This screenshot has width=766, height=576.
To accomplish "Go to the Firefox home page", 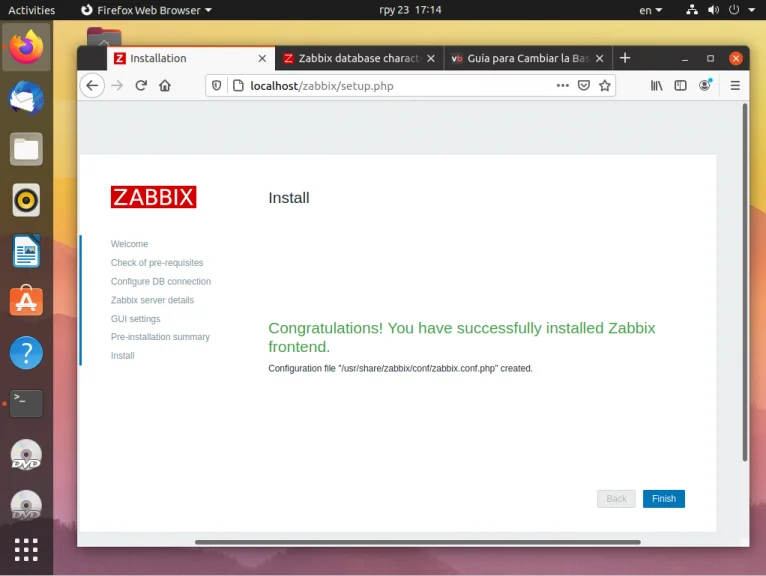I will point(165,86).
